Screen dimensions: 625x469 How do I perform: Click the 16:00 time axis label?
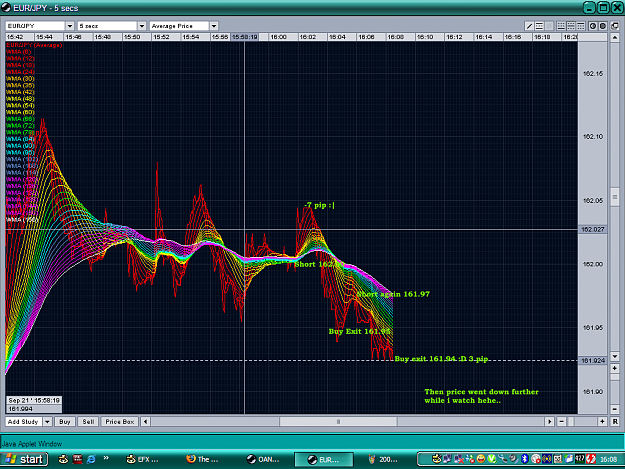(x=278, y=37)
